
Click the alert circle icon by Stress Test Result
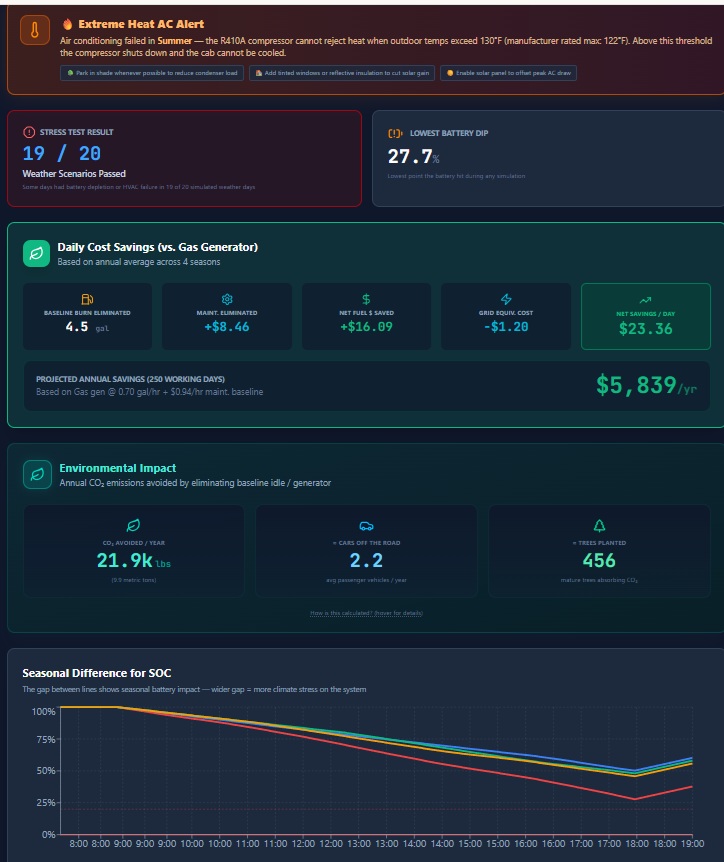tap(29, 132)
